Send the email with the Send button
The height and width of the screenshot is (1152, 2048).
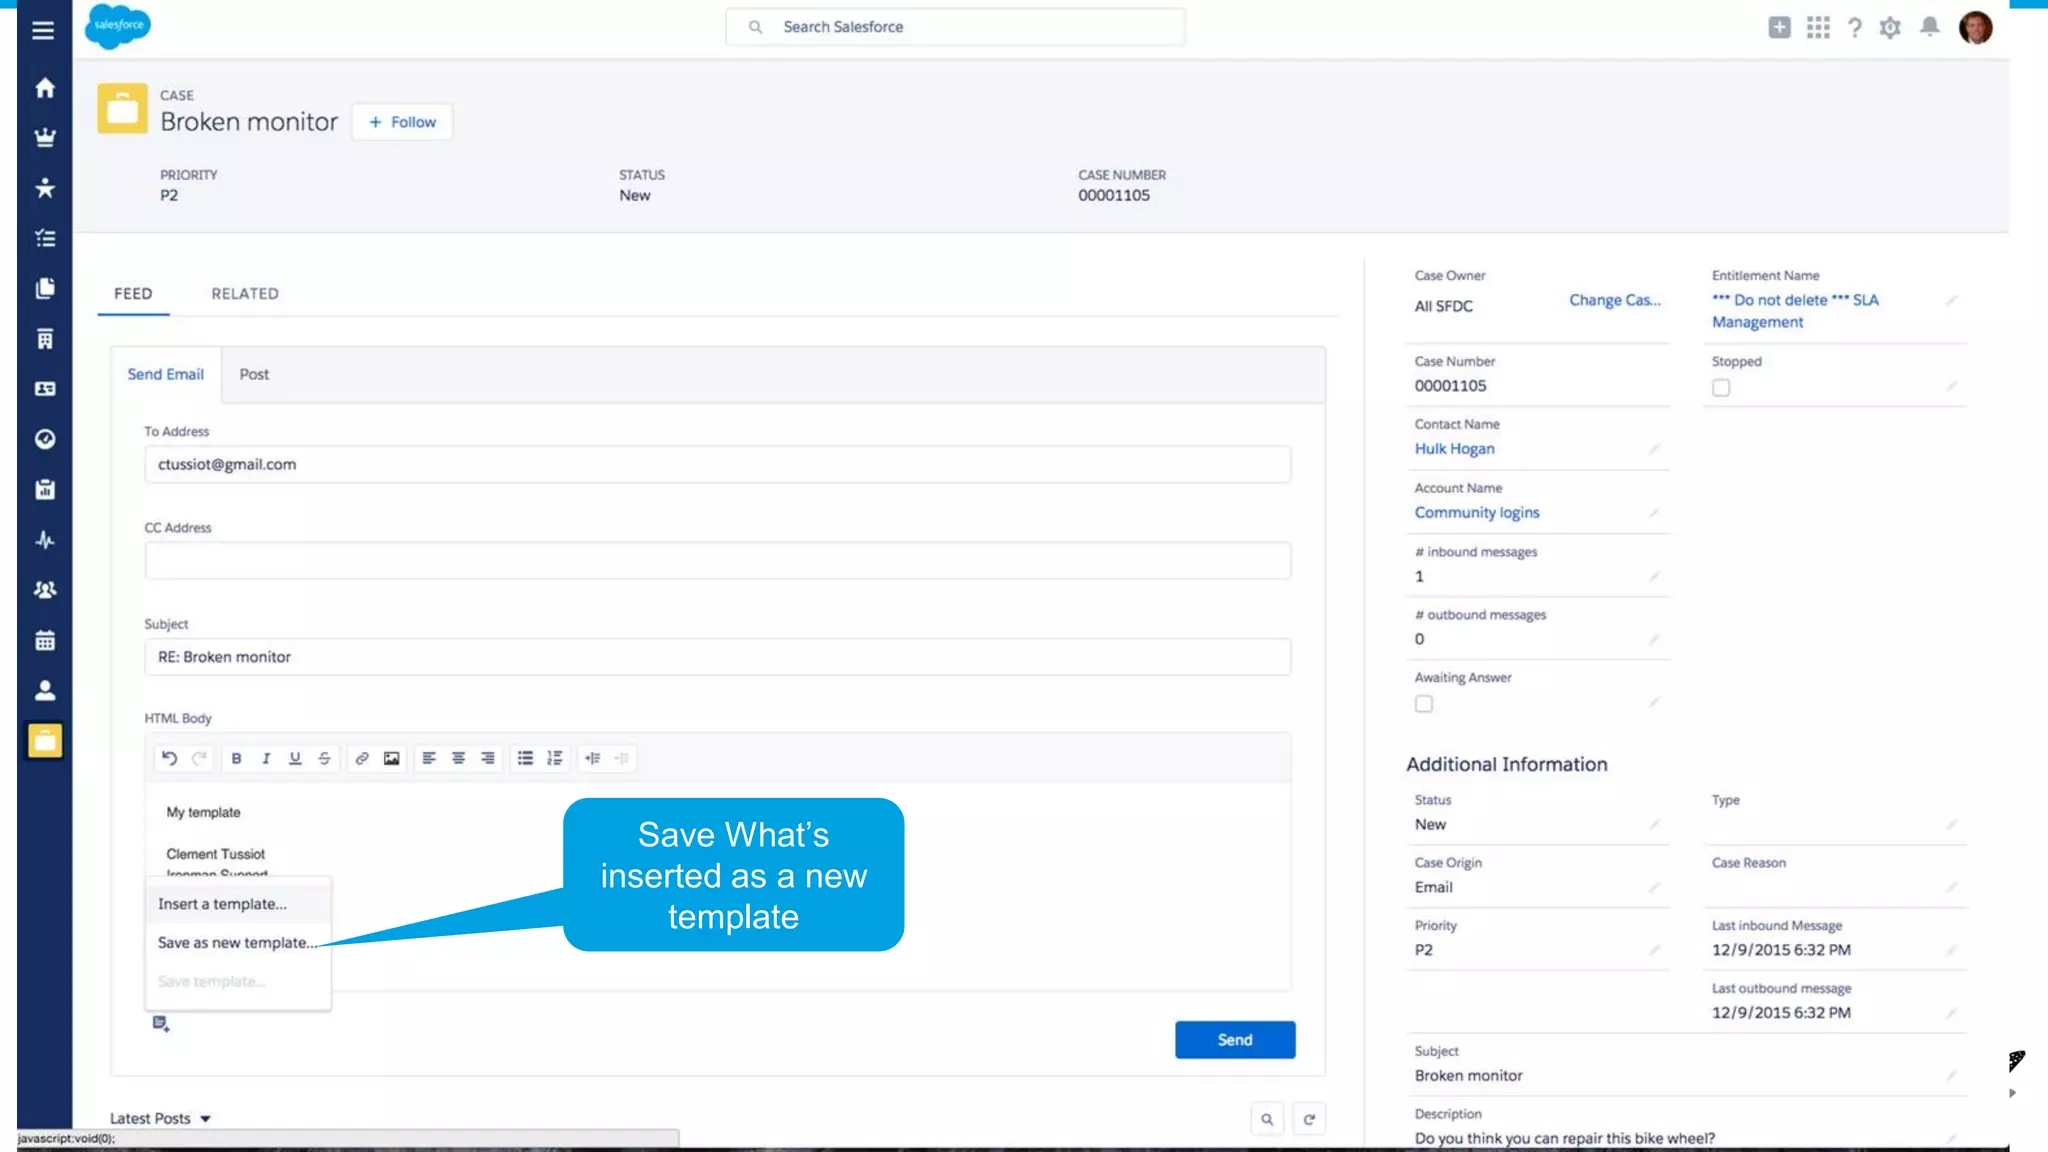pyautogui.click(x=1235, y=1040)
